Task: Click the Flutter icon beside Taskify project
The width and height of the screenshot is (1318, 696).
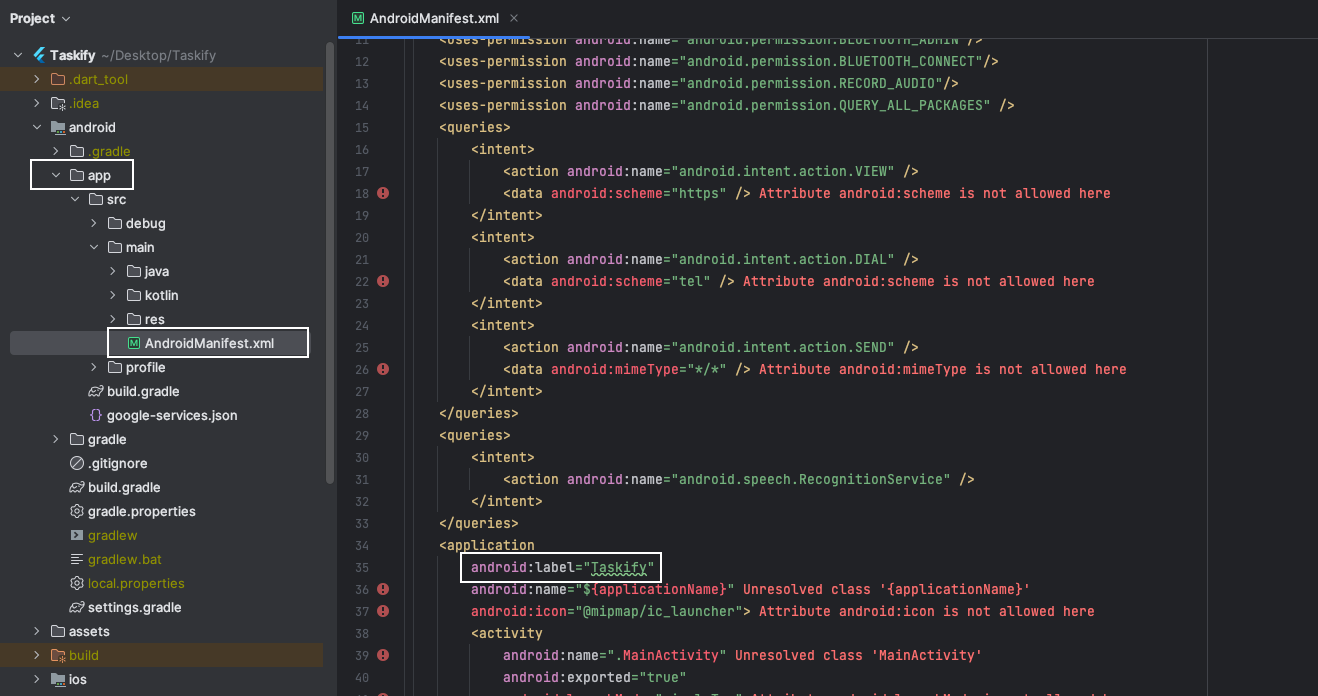Action: tap(39, 55)
